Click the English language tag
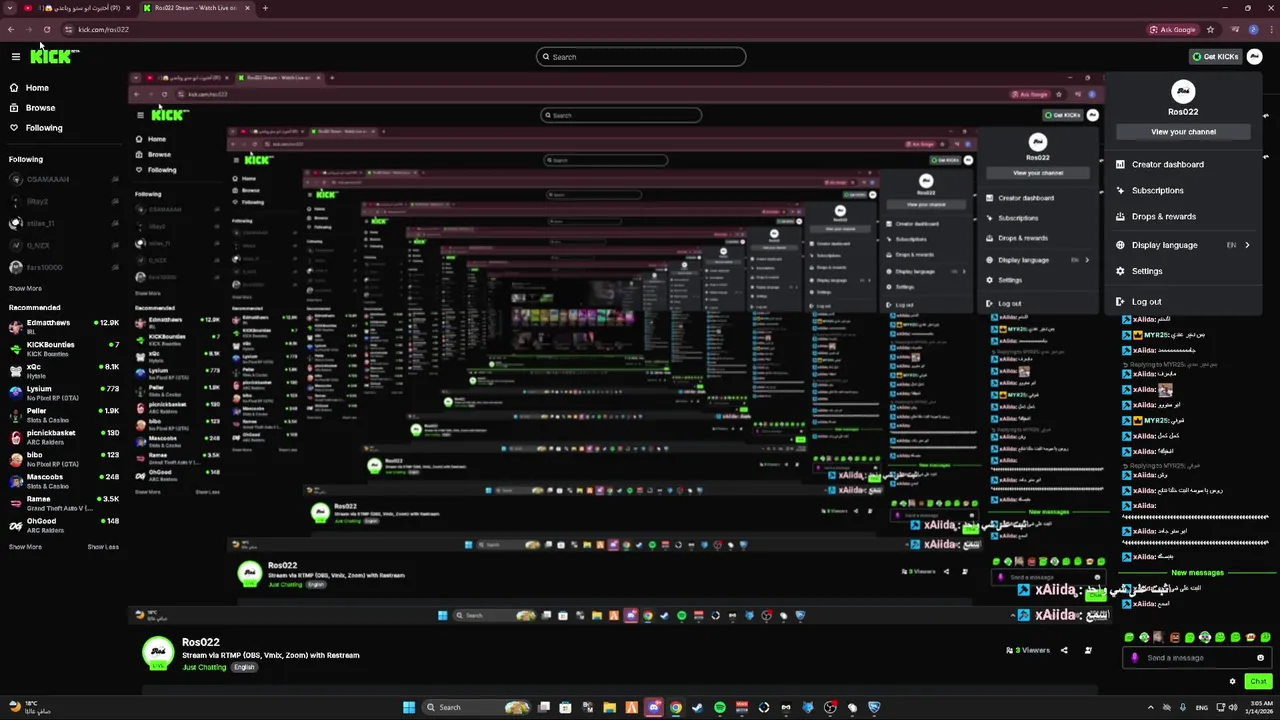The width and height of the screenshot is (1280, 720). point(244,667)
